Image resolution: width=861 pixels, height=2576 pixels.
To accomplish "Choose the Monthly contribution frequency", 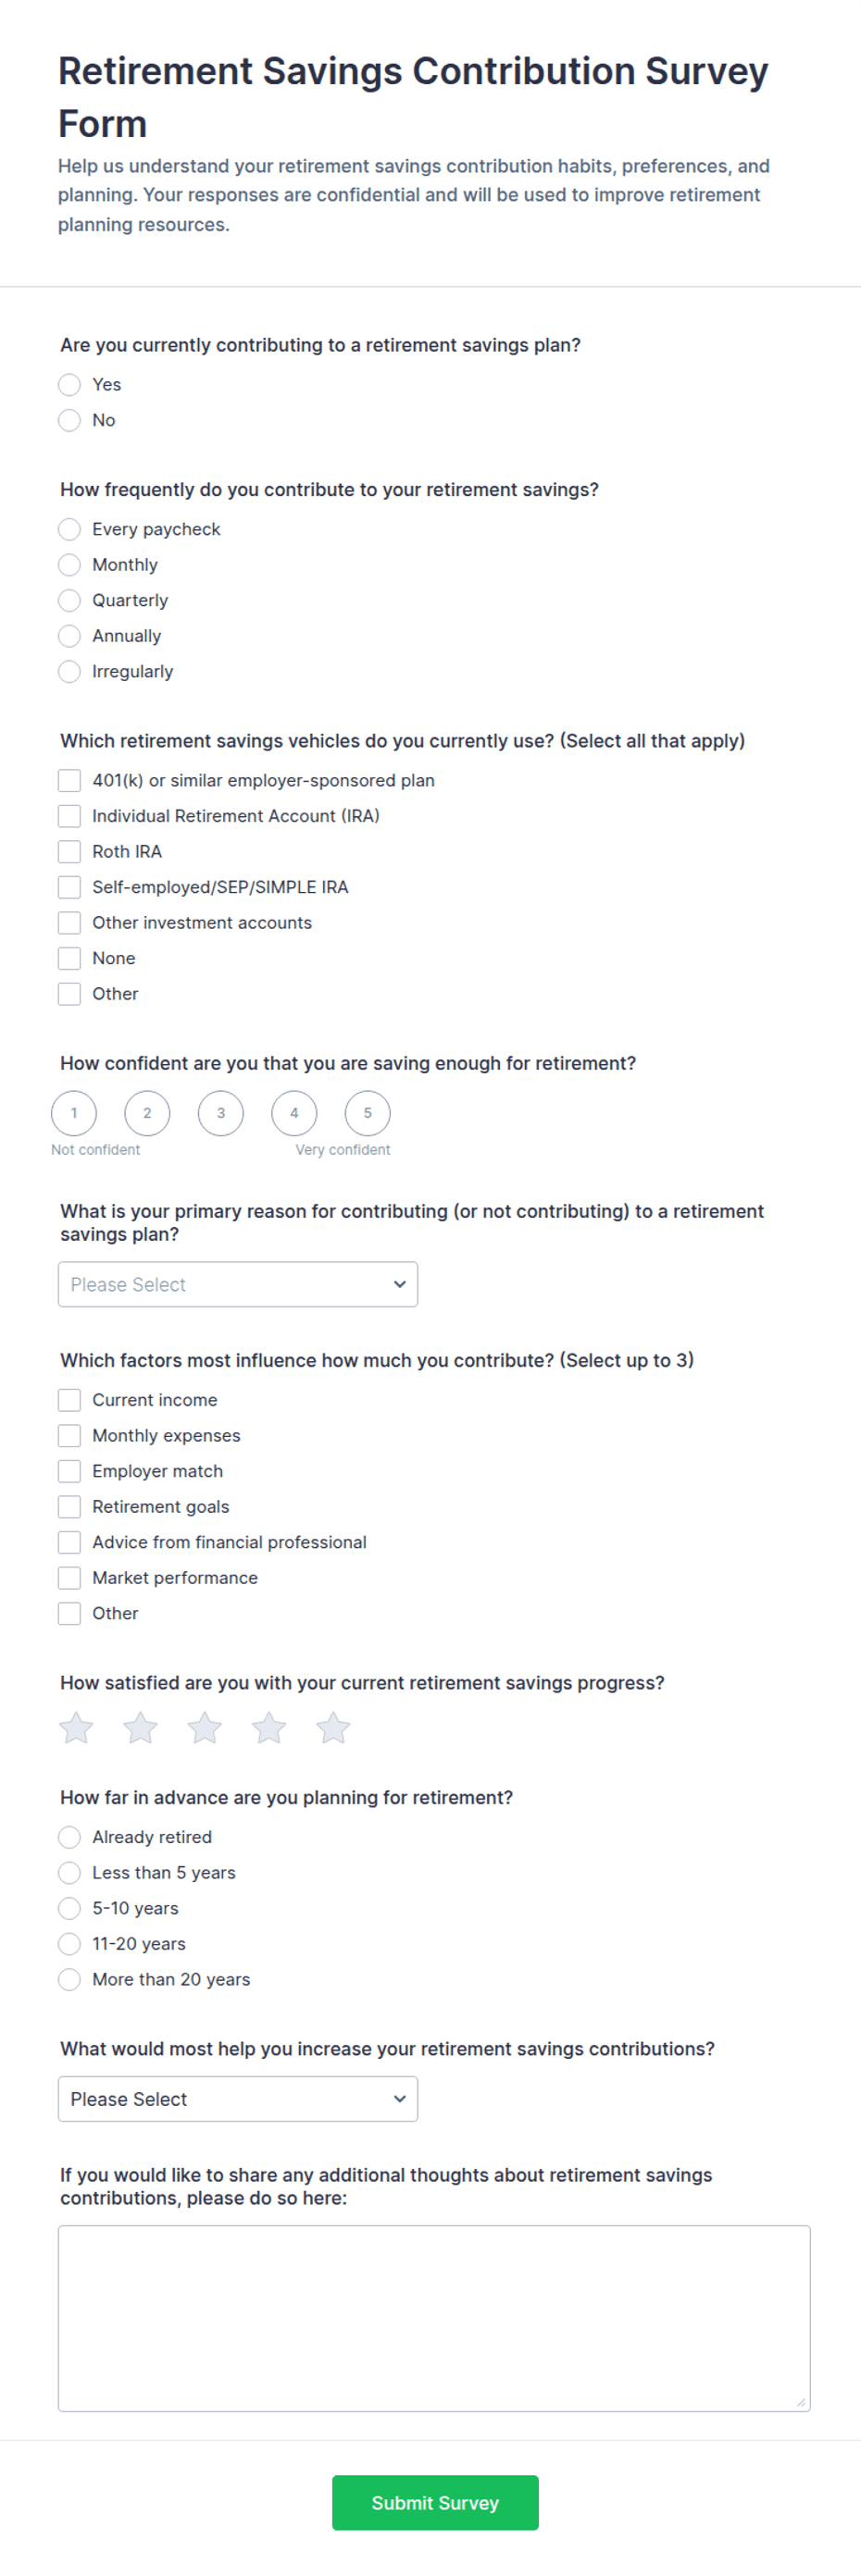I will tap(69, 564).
